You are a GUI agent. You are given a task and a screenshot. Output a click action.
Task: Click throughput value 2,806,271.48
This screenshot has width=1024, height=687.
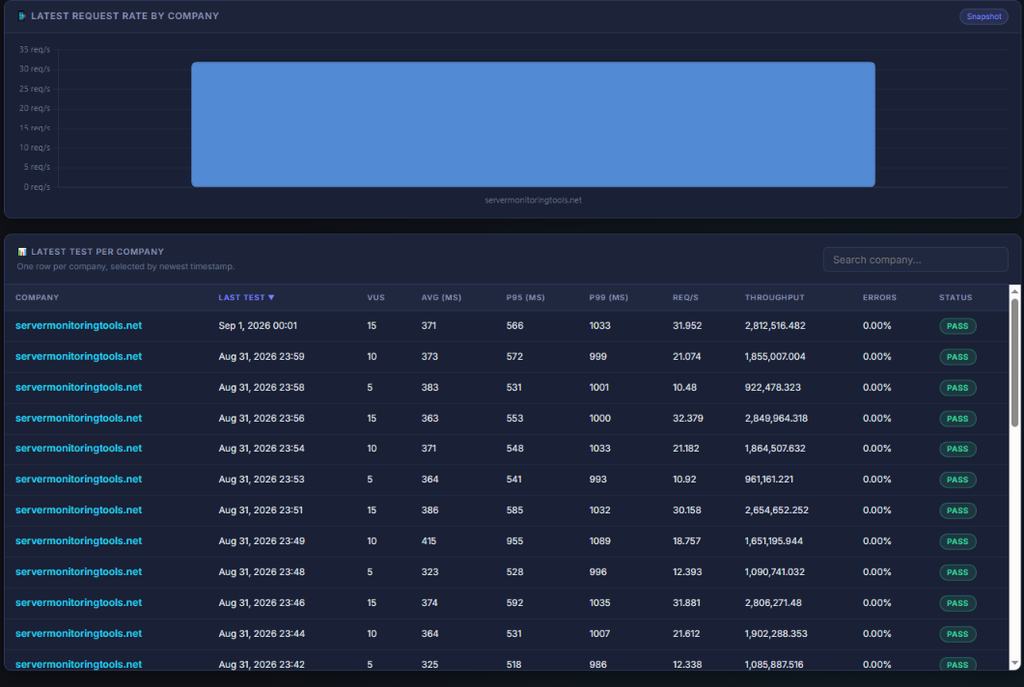coord(773,602)
